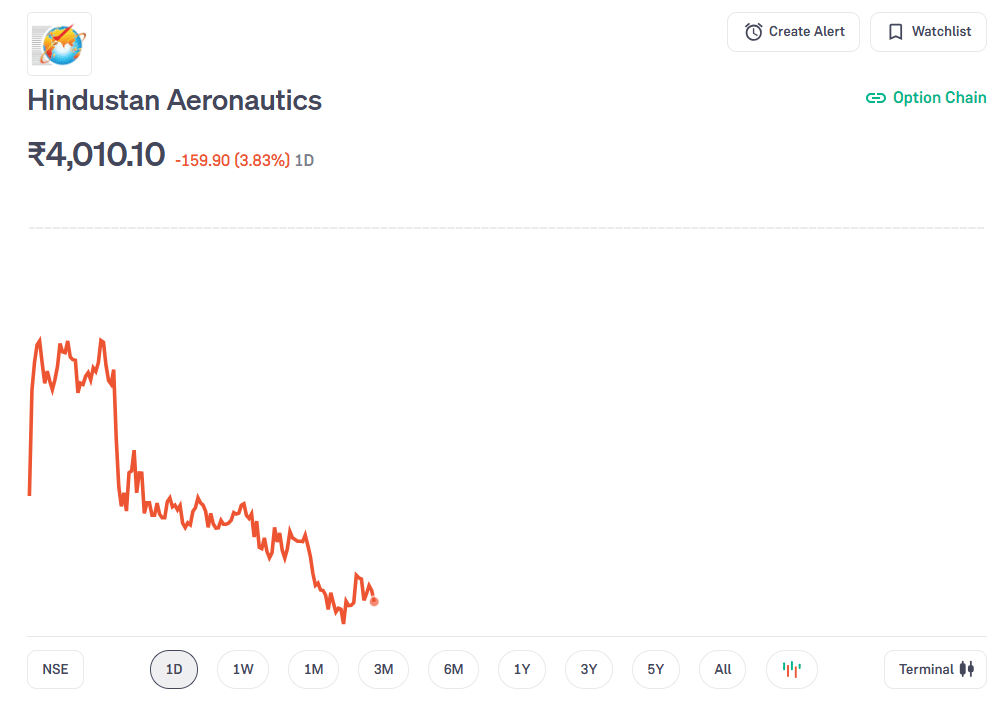
Task: Add stock to Watchlist
Action: tap(930, 32)
